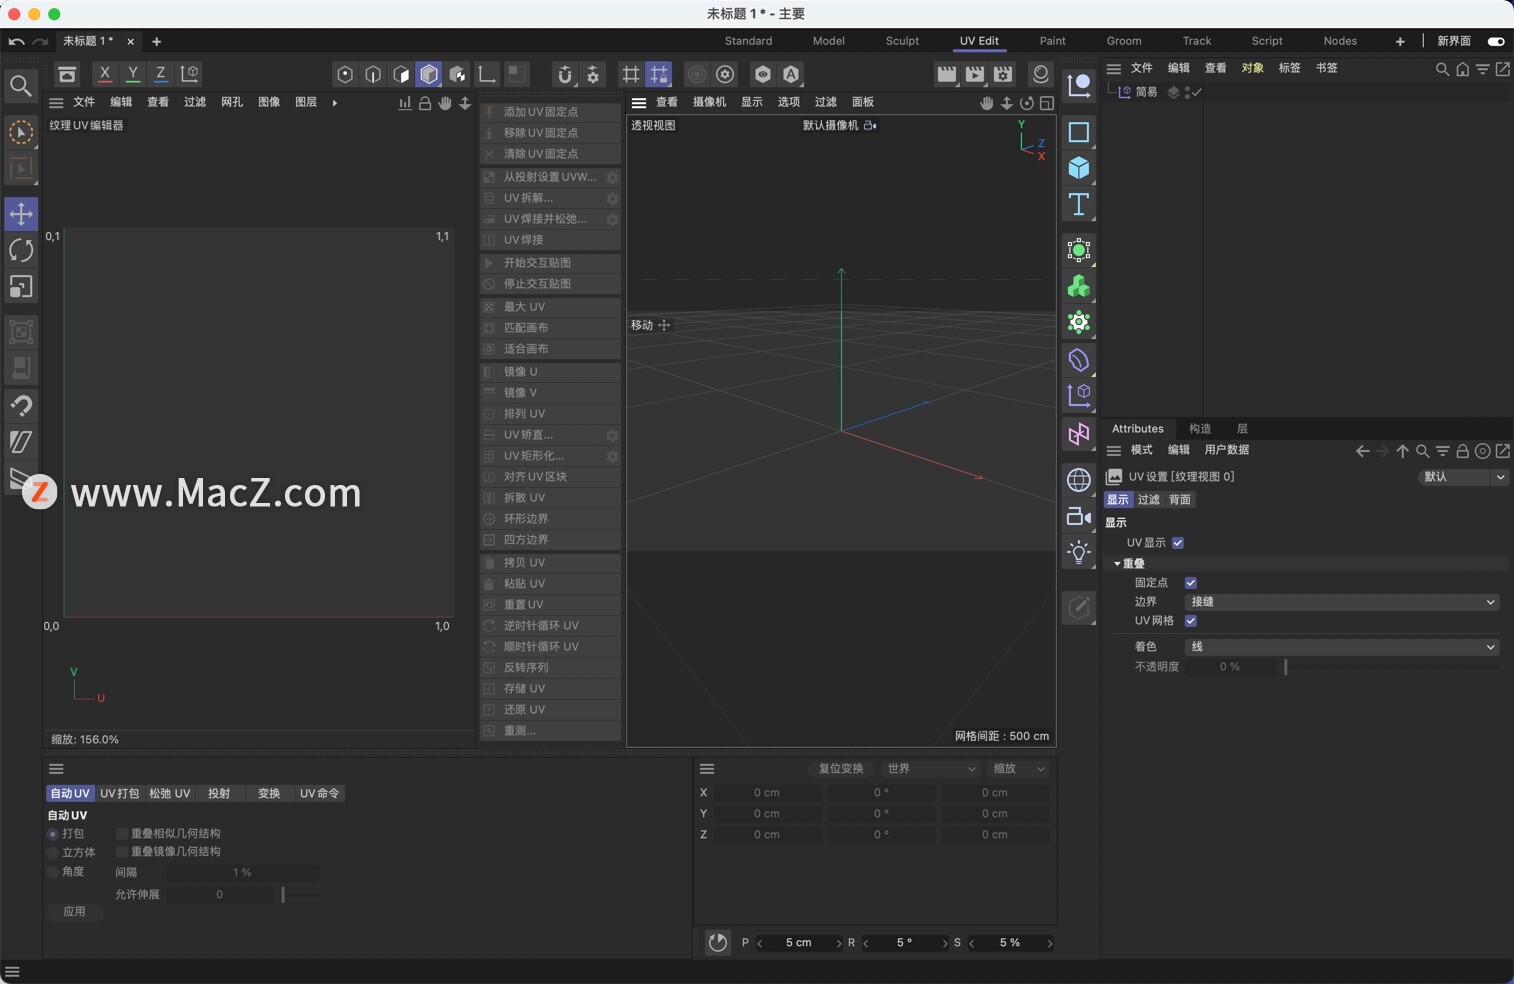Viewport: 1514px width, 984px height.
Task: Open the 边界 接缝 dropdown
Action: coord(1342,602)
